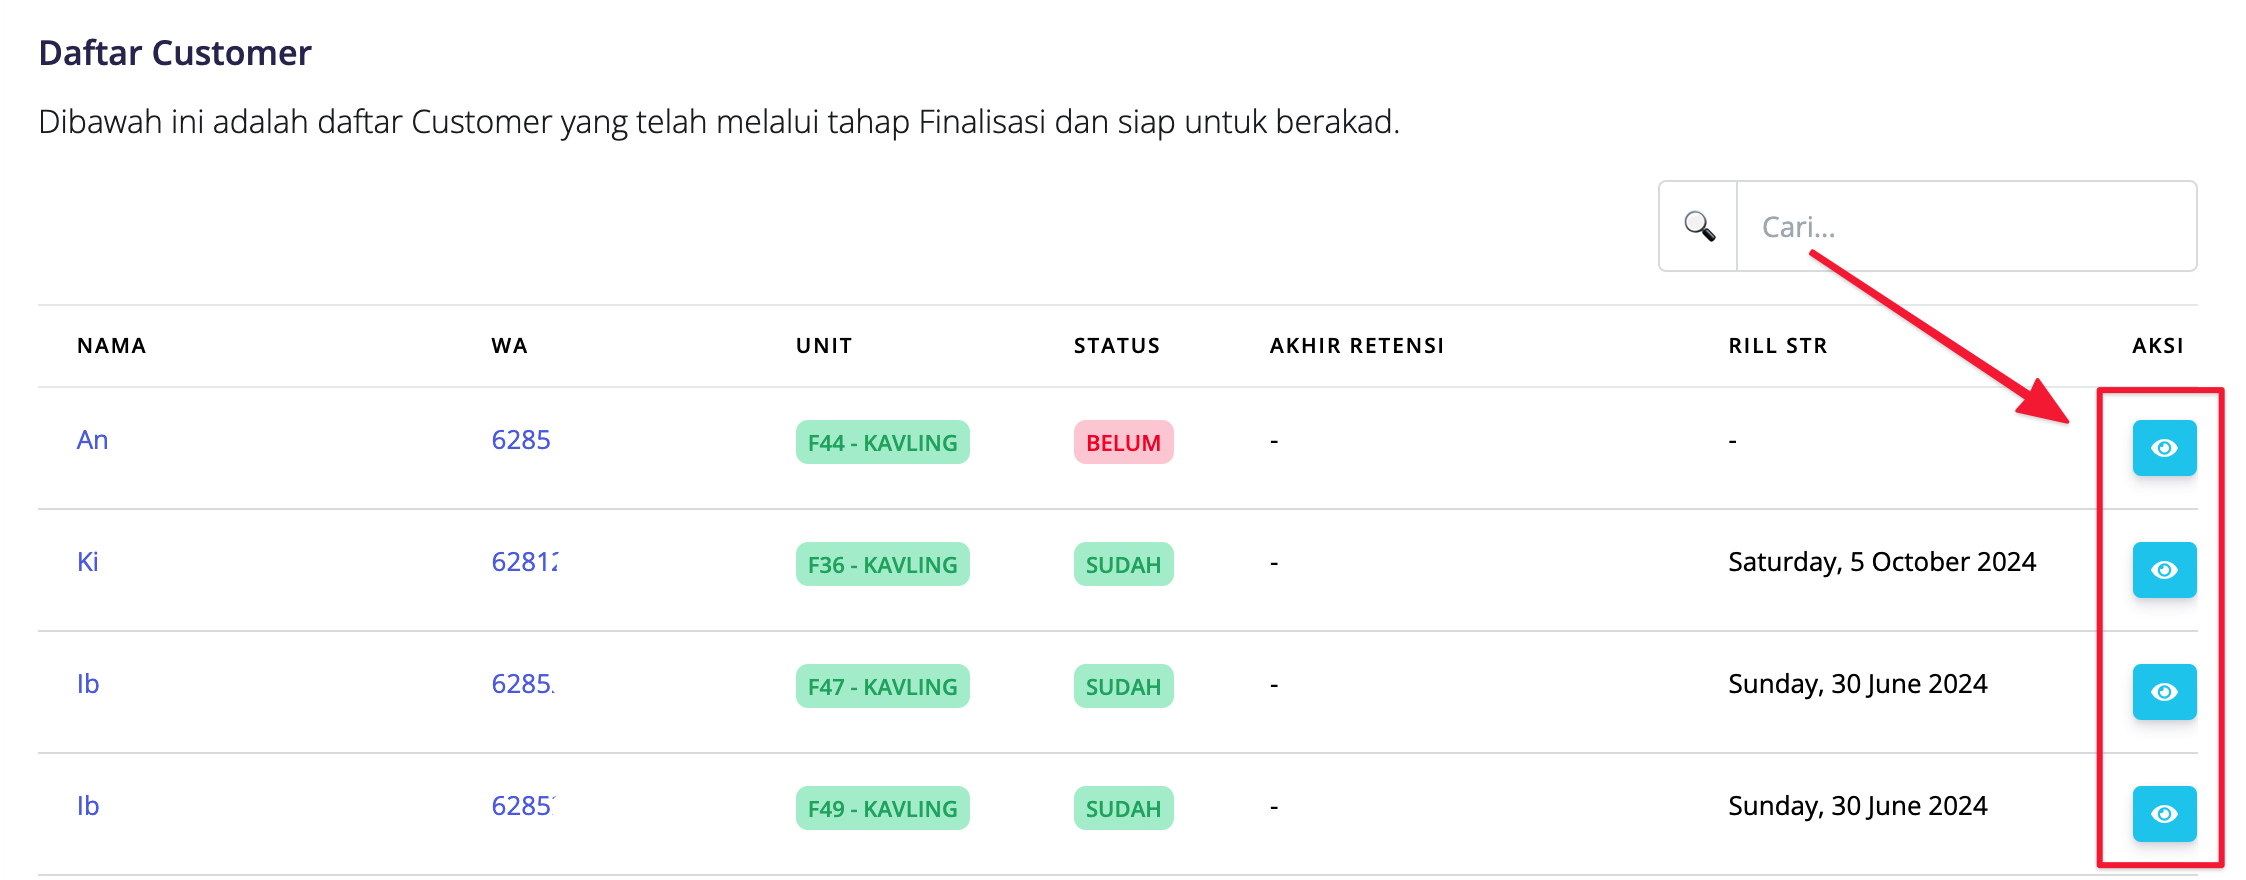The height and width of the screenshot is (880, 2246).
Task: Open WA number in F47 - KAVLING row
Action: pyautogui.click(x=523, y=684)
